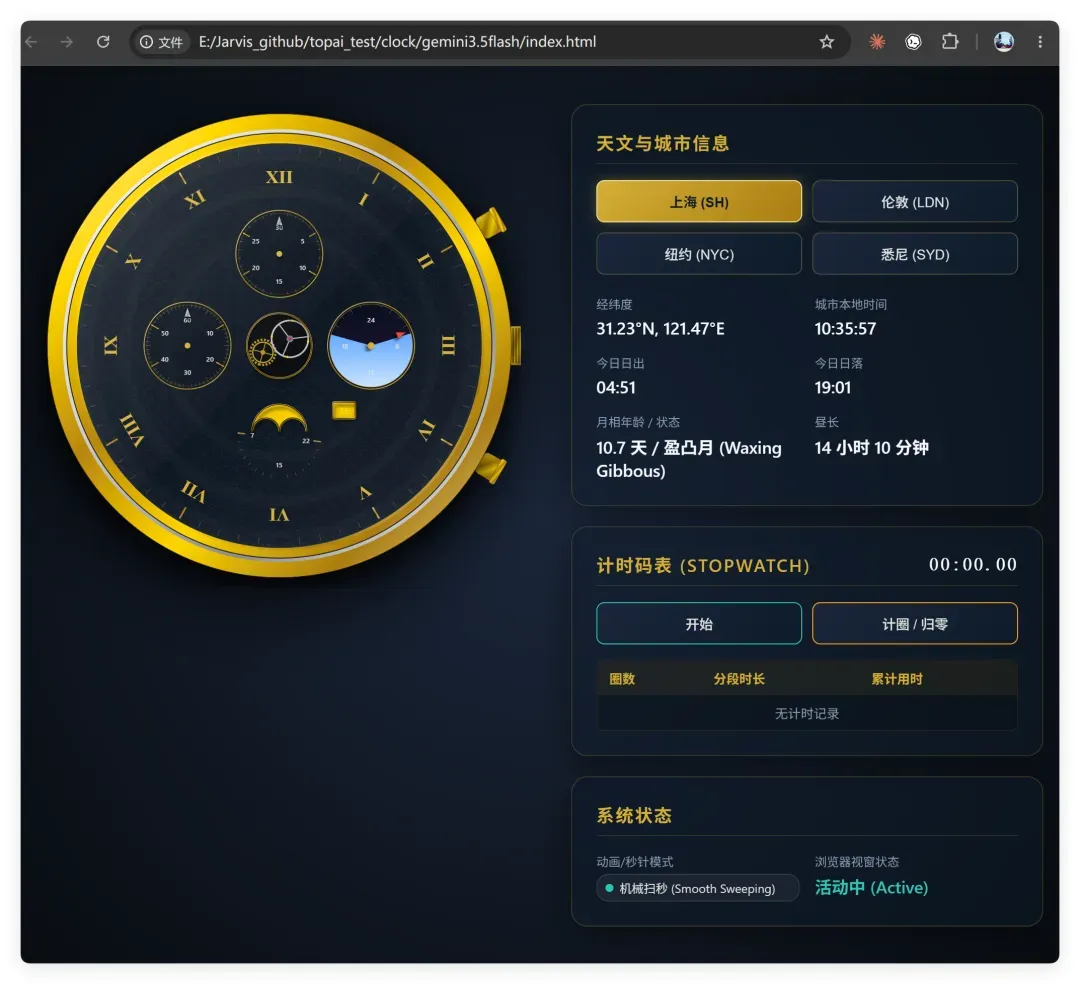The image size is (1080, 984).
Task: Click the top 30-minute subdial
Action: point(279,254)
